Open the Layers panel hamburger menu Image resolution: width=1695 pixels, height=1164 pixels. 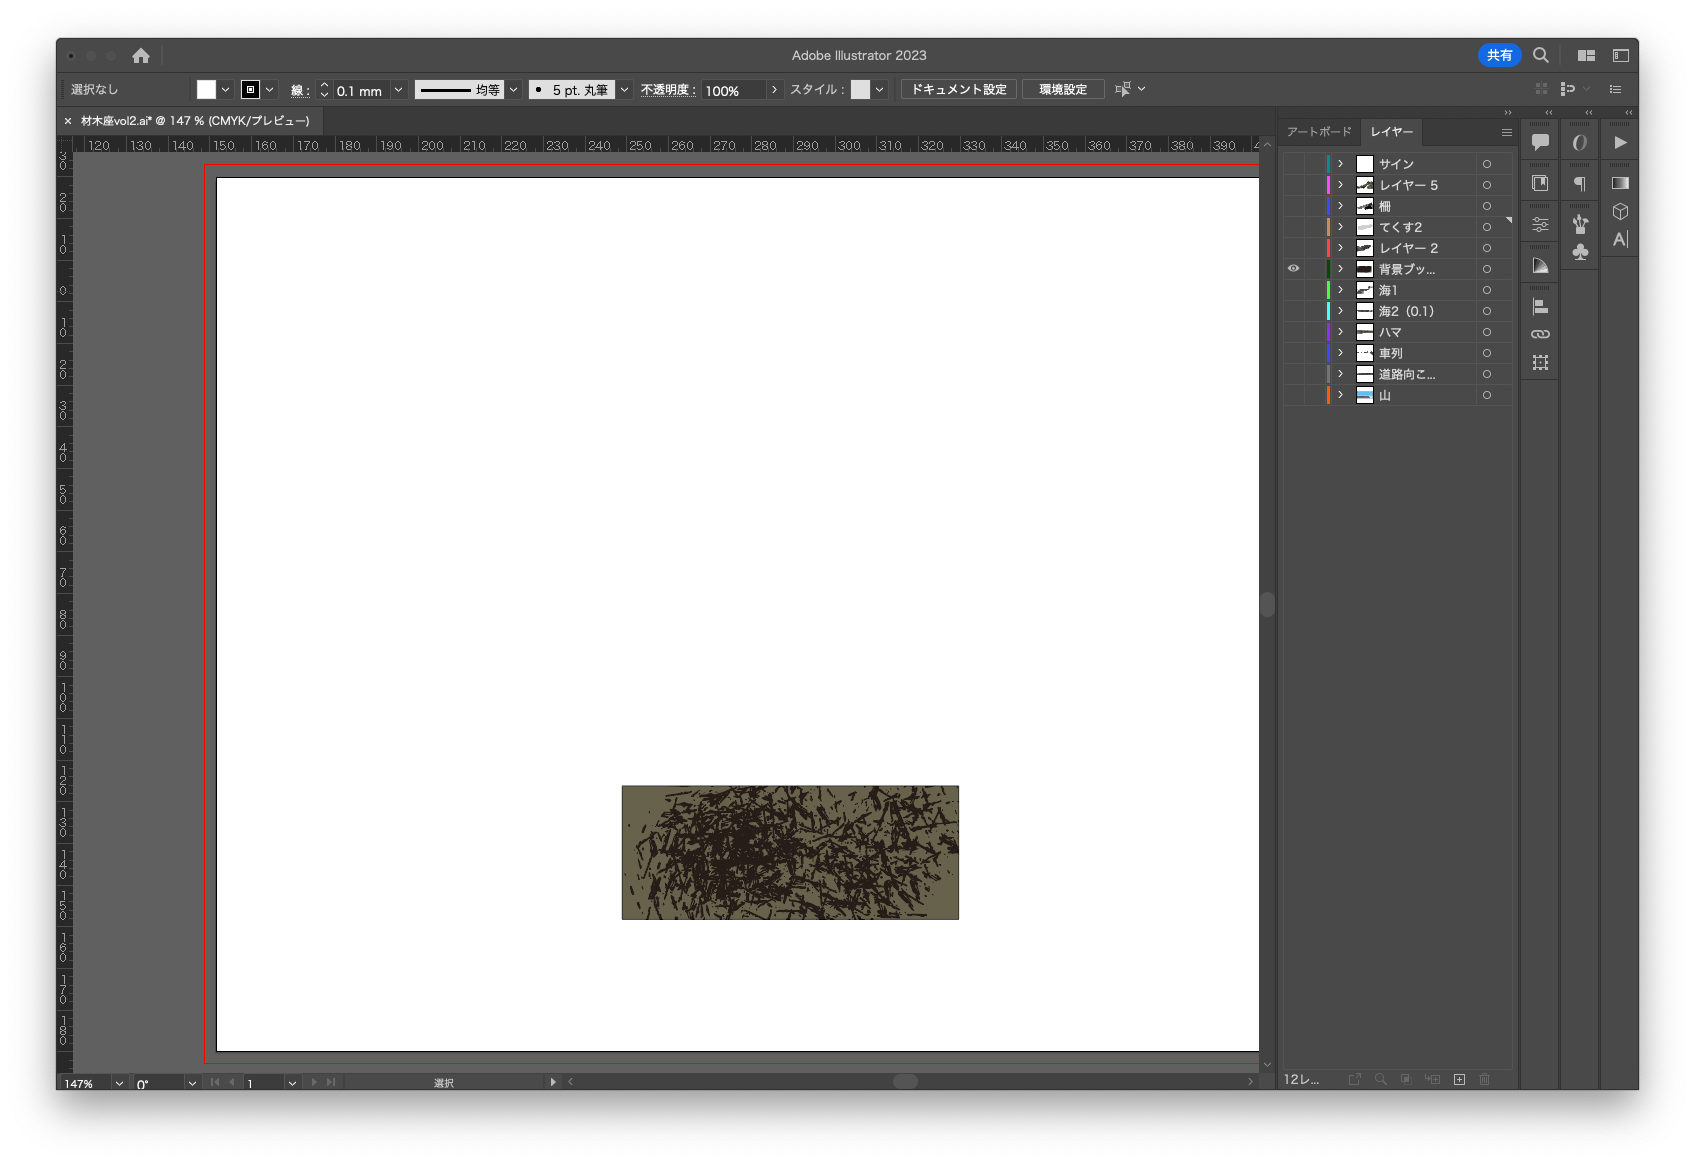tap(1506, 132)
